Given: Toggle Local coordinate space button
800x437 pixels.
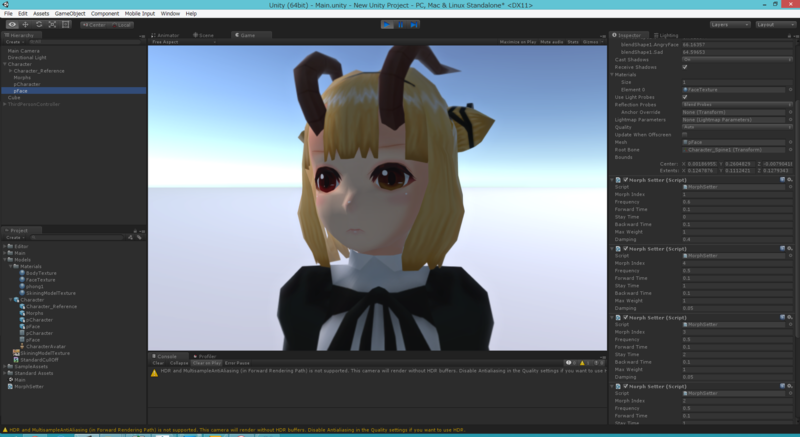Looking at the screenshot, I should 121,24.
